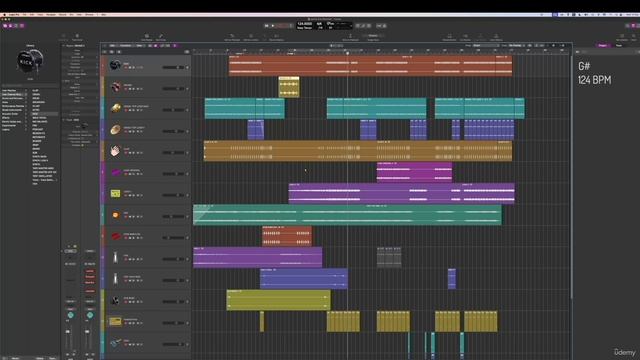
Task: Toggle the Toolbar visibility button
Action: (22, 26)
